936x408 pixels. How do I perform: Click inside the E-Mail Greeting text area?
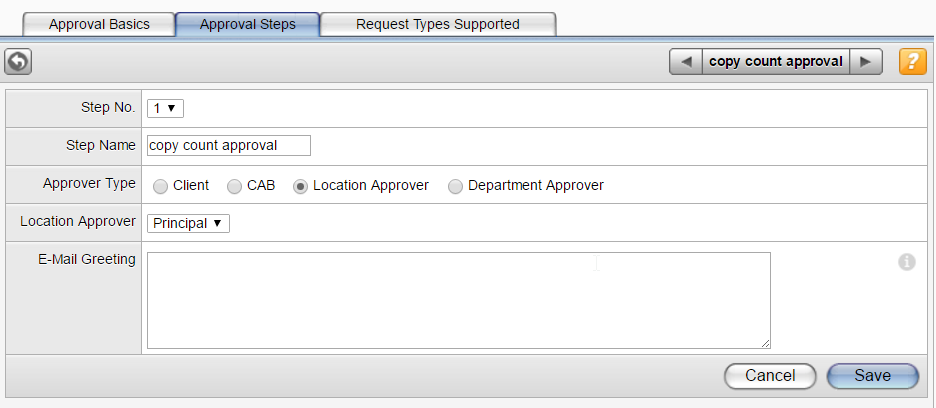(x=458, y=300)
